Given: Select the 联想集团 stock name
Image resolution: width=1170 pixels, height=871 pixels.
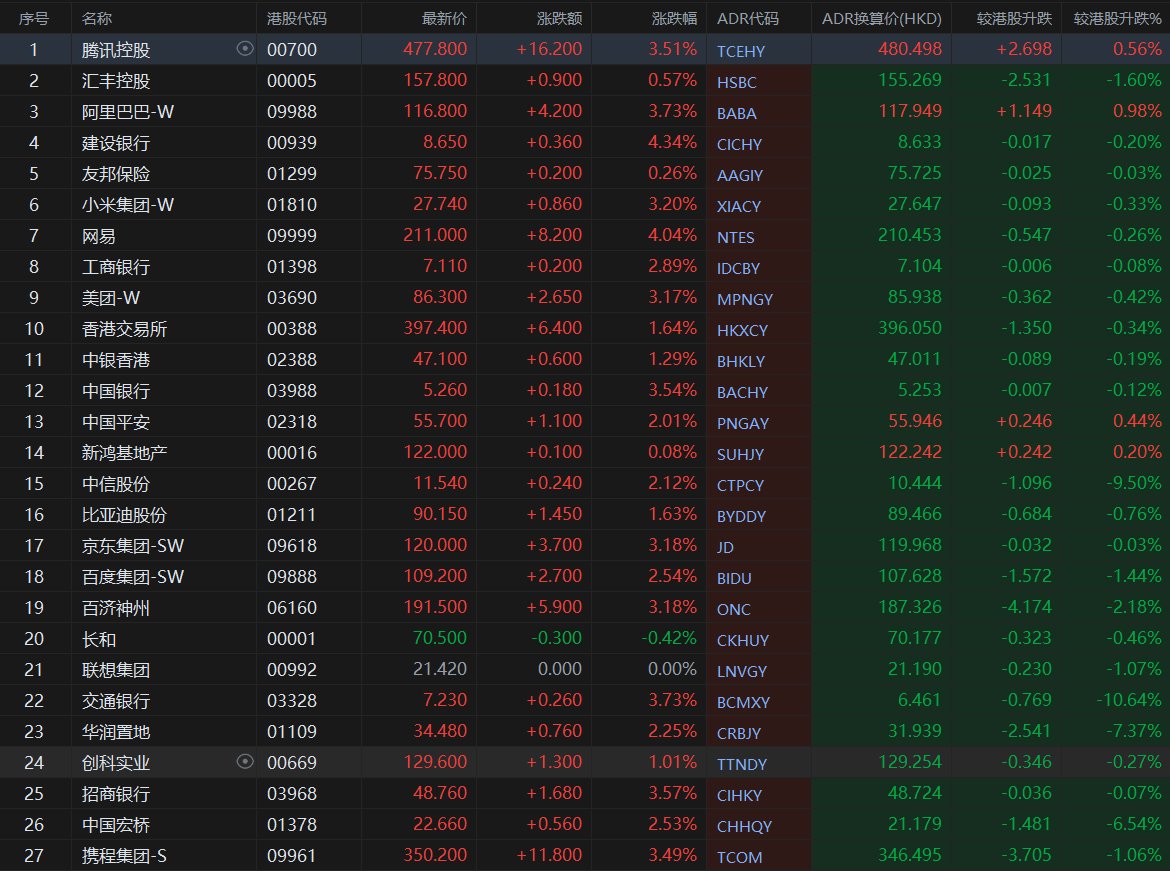Looking at the screenshot, I should click(x=116, y=669).
